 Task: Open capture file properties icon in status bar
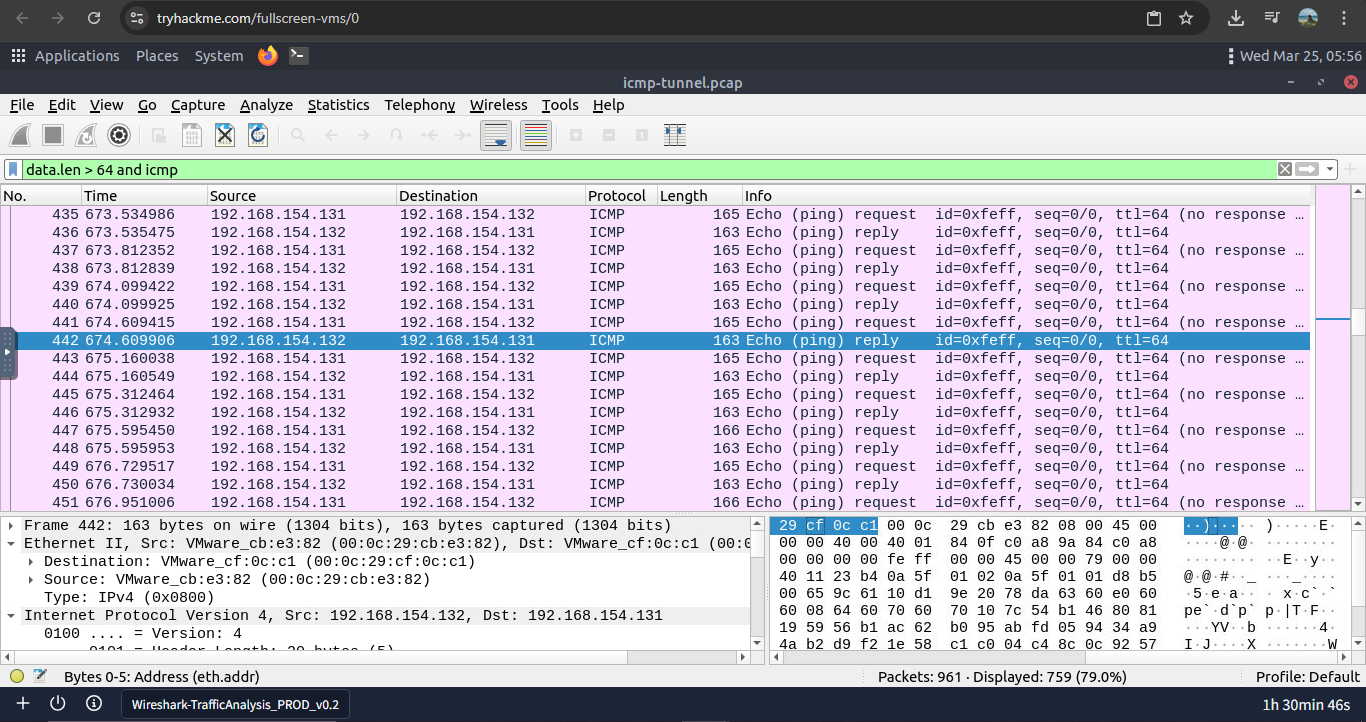[40, 676]
